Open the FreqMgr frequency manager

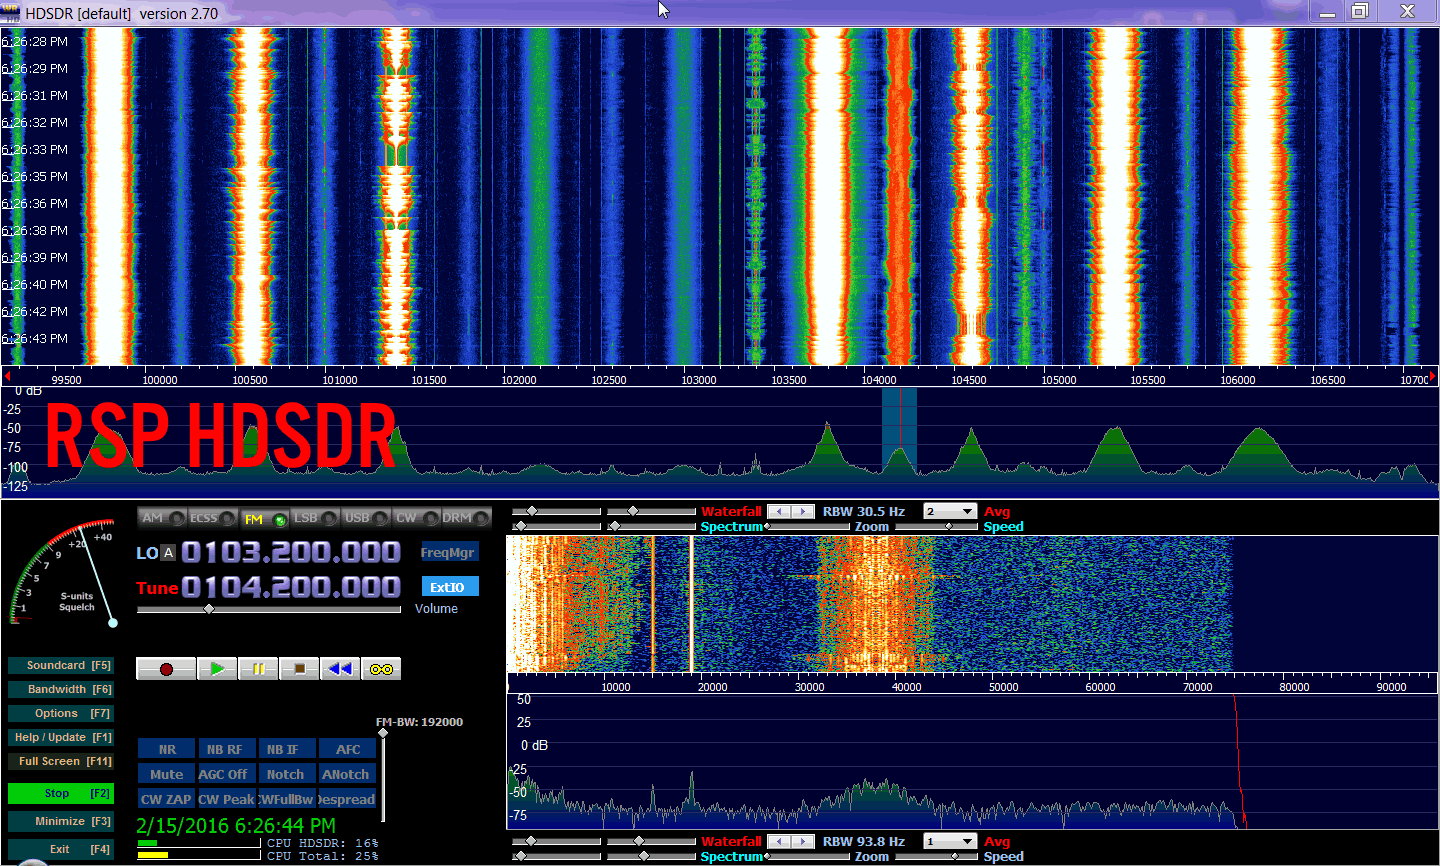pos(448,552)
